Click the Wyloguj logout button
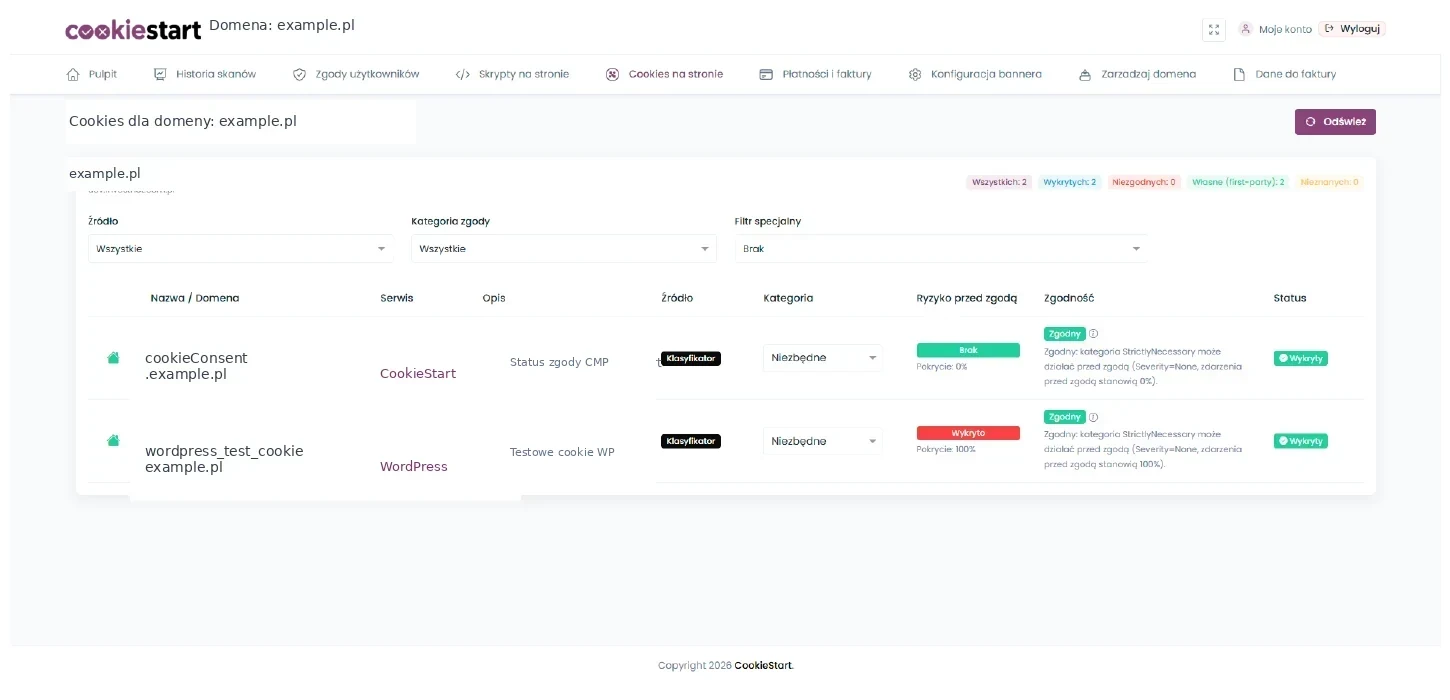The height and width of the screenshot is (700, 1450). click(x=1352, y=29)
